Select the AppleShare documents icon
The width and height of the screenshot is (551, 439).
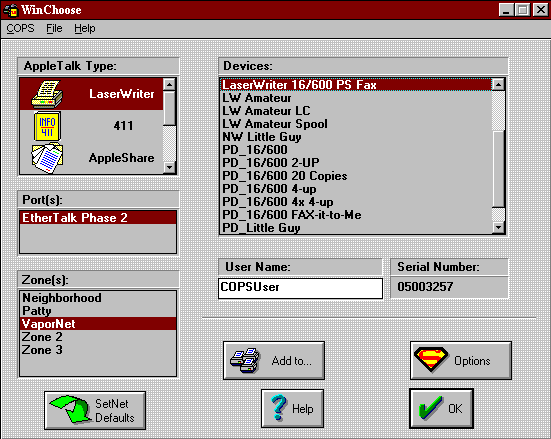(x=47, y=158)
